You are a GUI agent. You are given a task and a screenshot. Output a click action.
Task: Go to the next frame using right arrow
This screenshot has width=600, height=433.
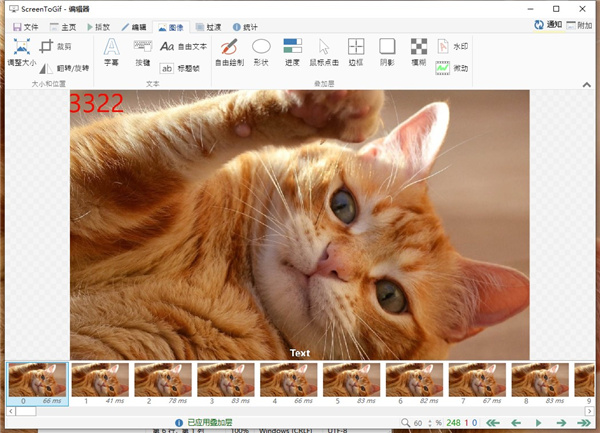pyautogui.click(x=559, y=423)
